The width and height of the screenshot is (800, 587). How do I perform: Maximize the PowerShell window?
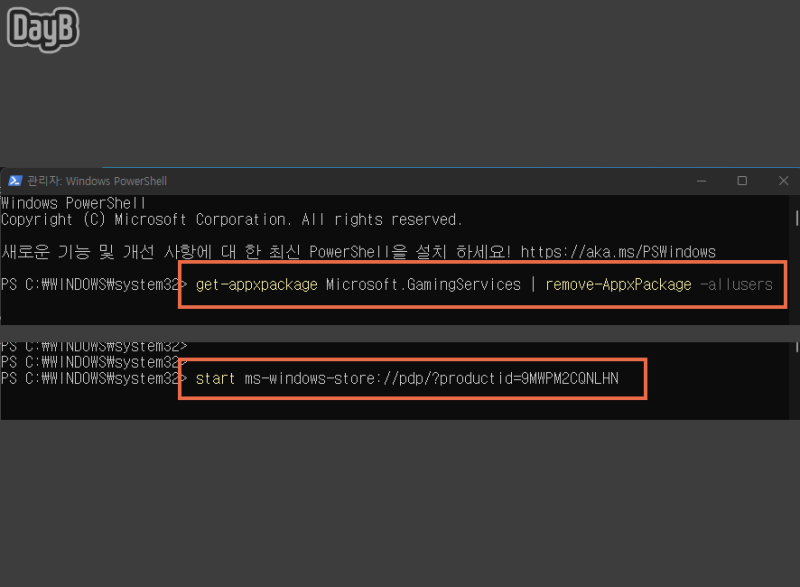click(742, 181)
